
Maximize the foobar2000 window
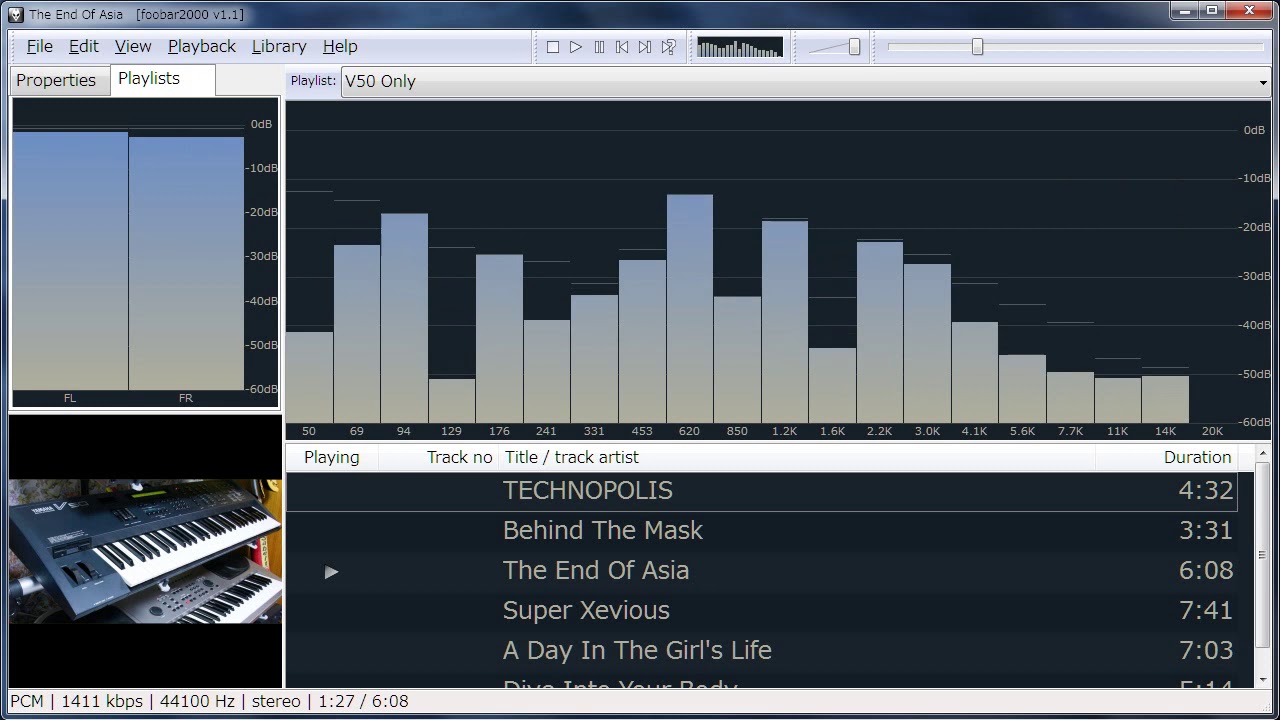pos(1211,11)
